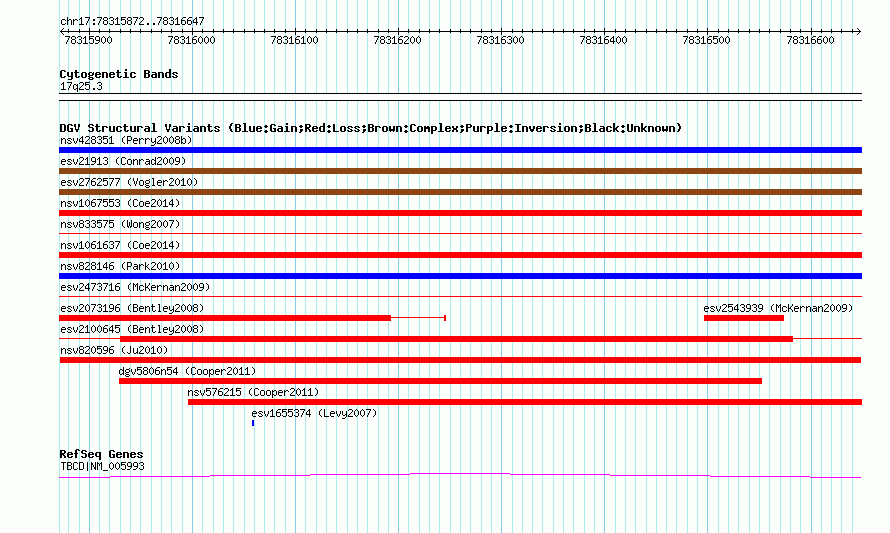The height and width of the screenshot is (533, 890).
Task: Click the blue bar of nsv828146
Action: click(x=460, y=276)
